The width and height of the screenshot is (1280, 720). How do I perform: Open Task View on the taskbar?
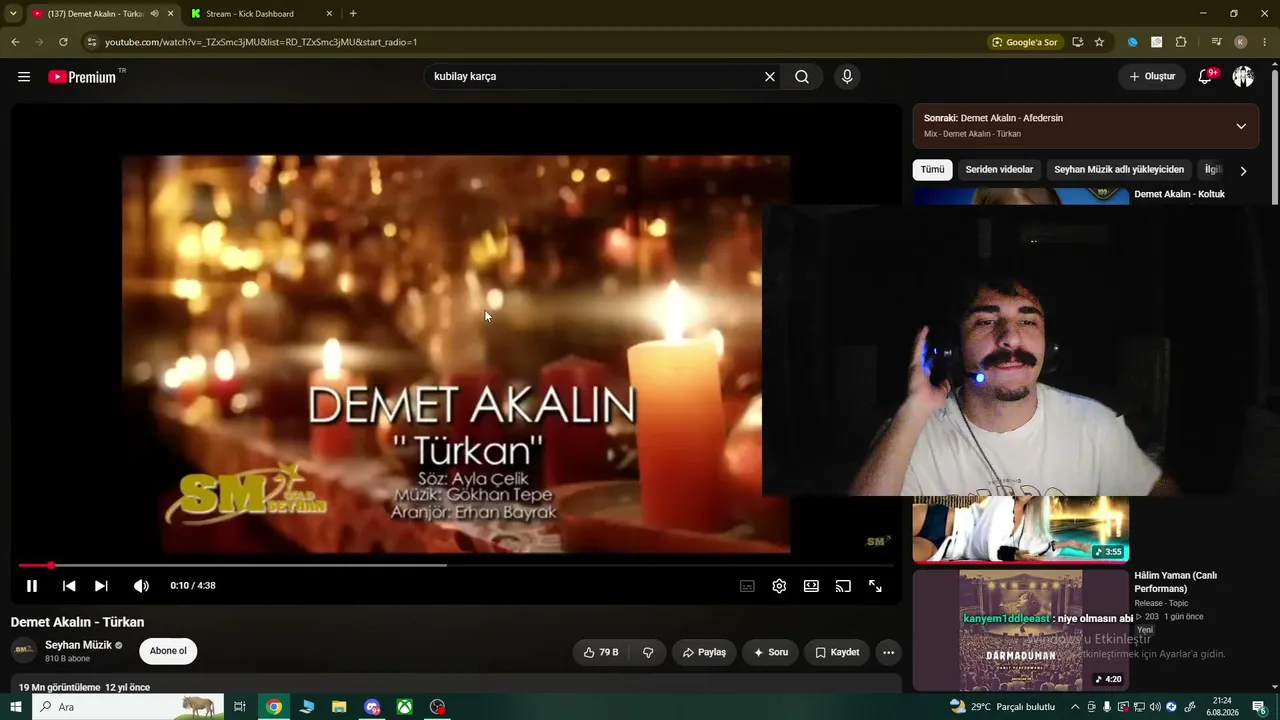(x=240, y=707)
